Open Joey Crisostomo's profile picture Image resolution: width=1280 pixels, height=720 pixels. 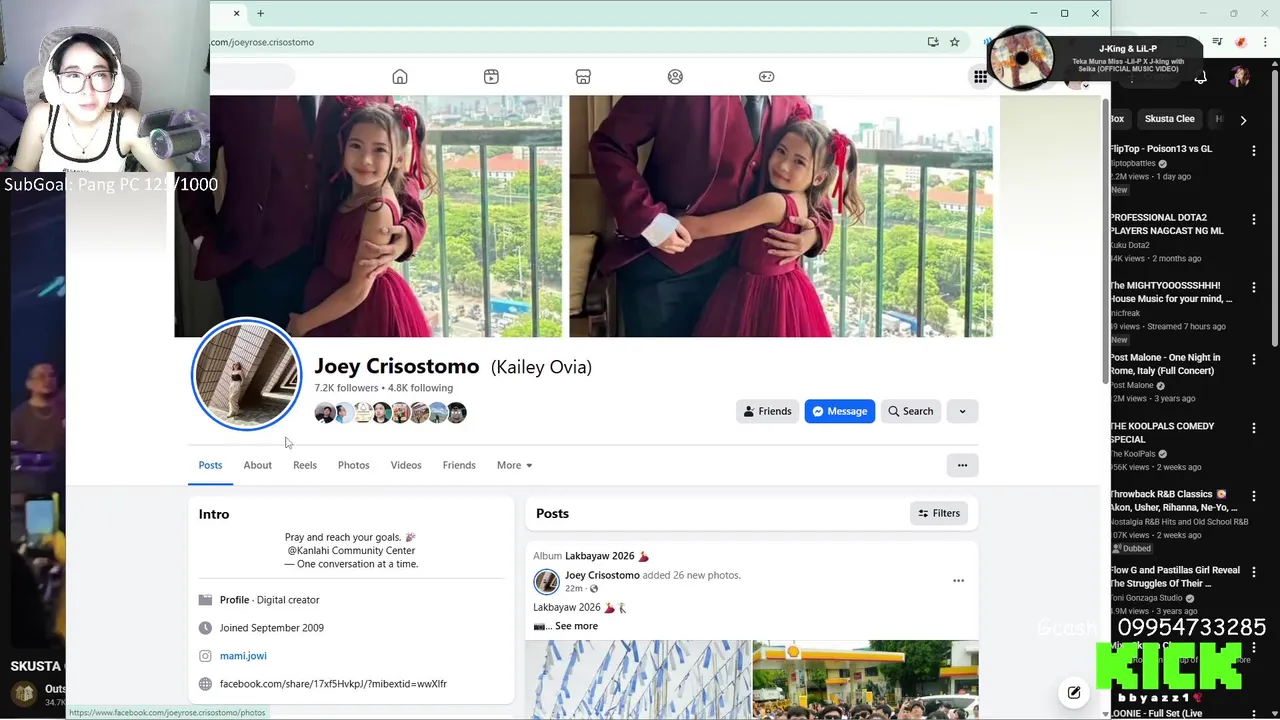pyautogui.click(x=246, y=375)
